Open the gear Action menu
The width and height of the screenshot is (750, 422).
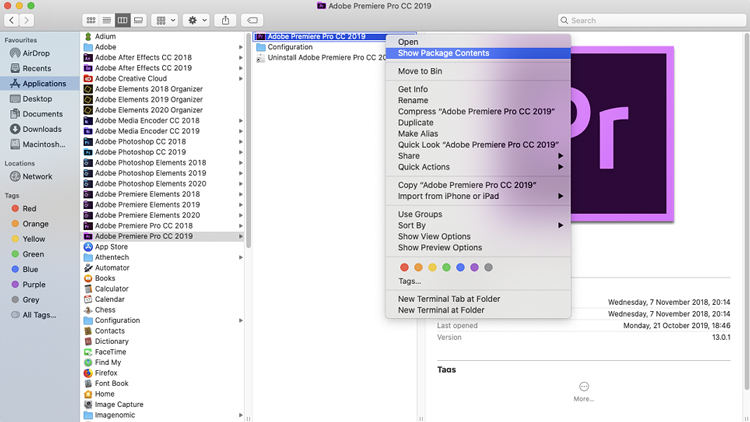(x=196, y=20)
